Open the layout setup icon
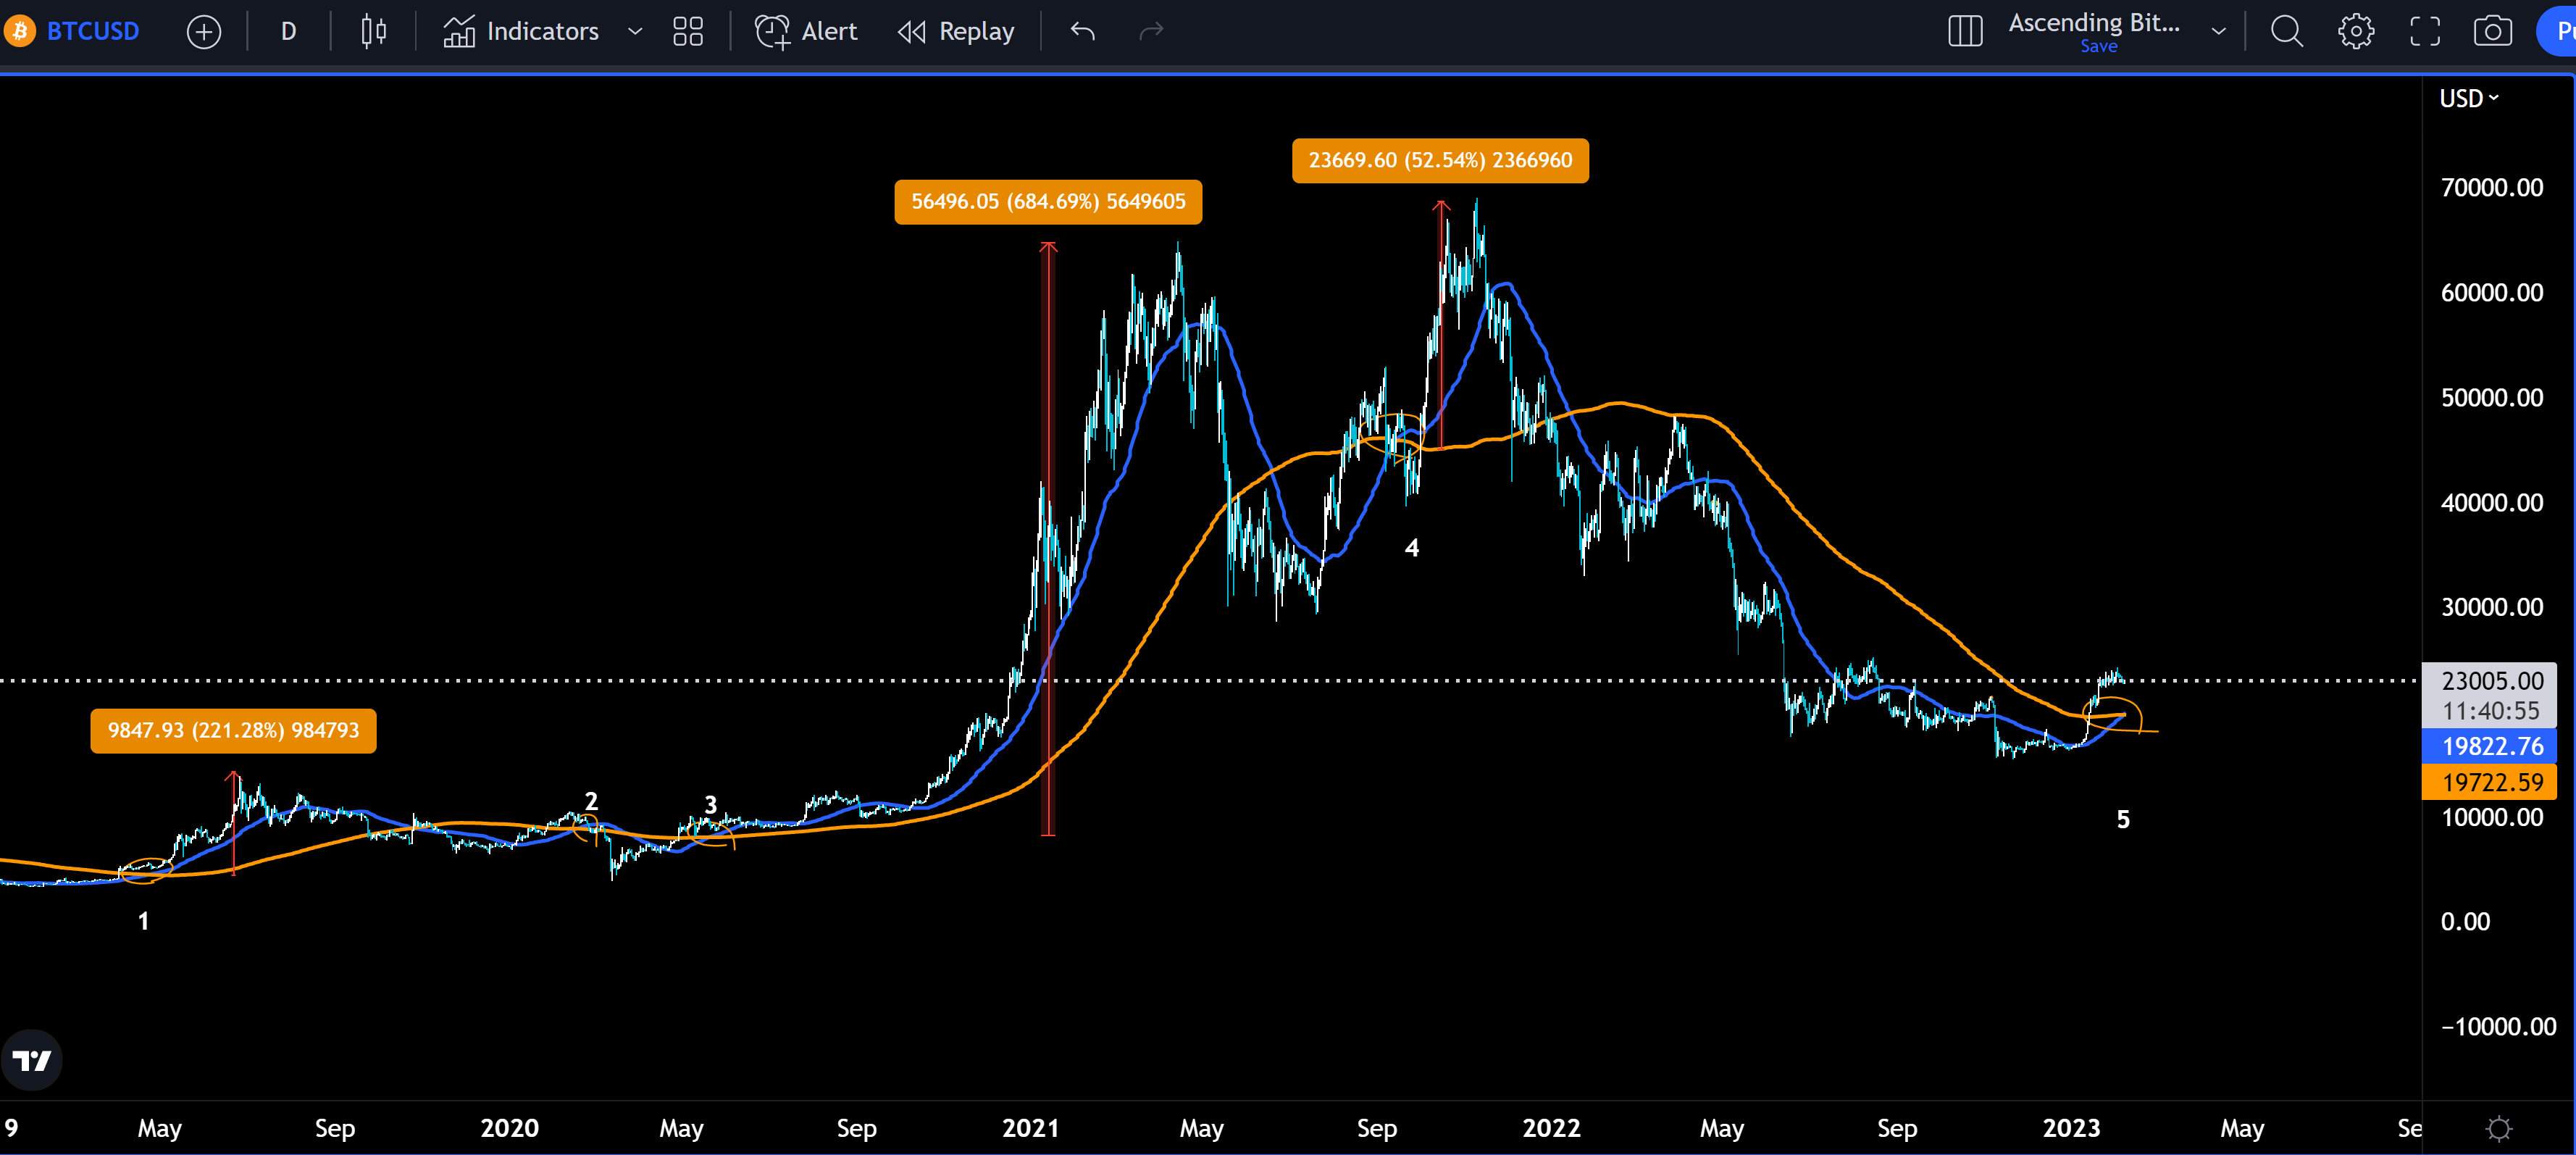This screenshot has width=2576, height=1155. (1965, 32)
